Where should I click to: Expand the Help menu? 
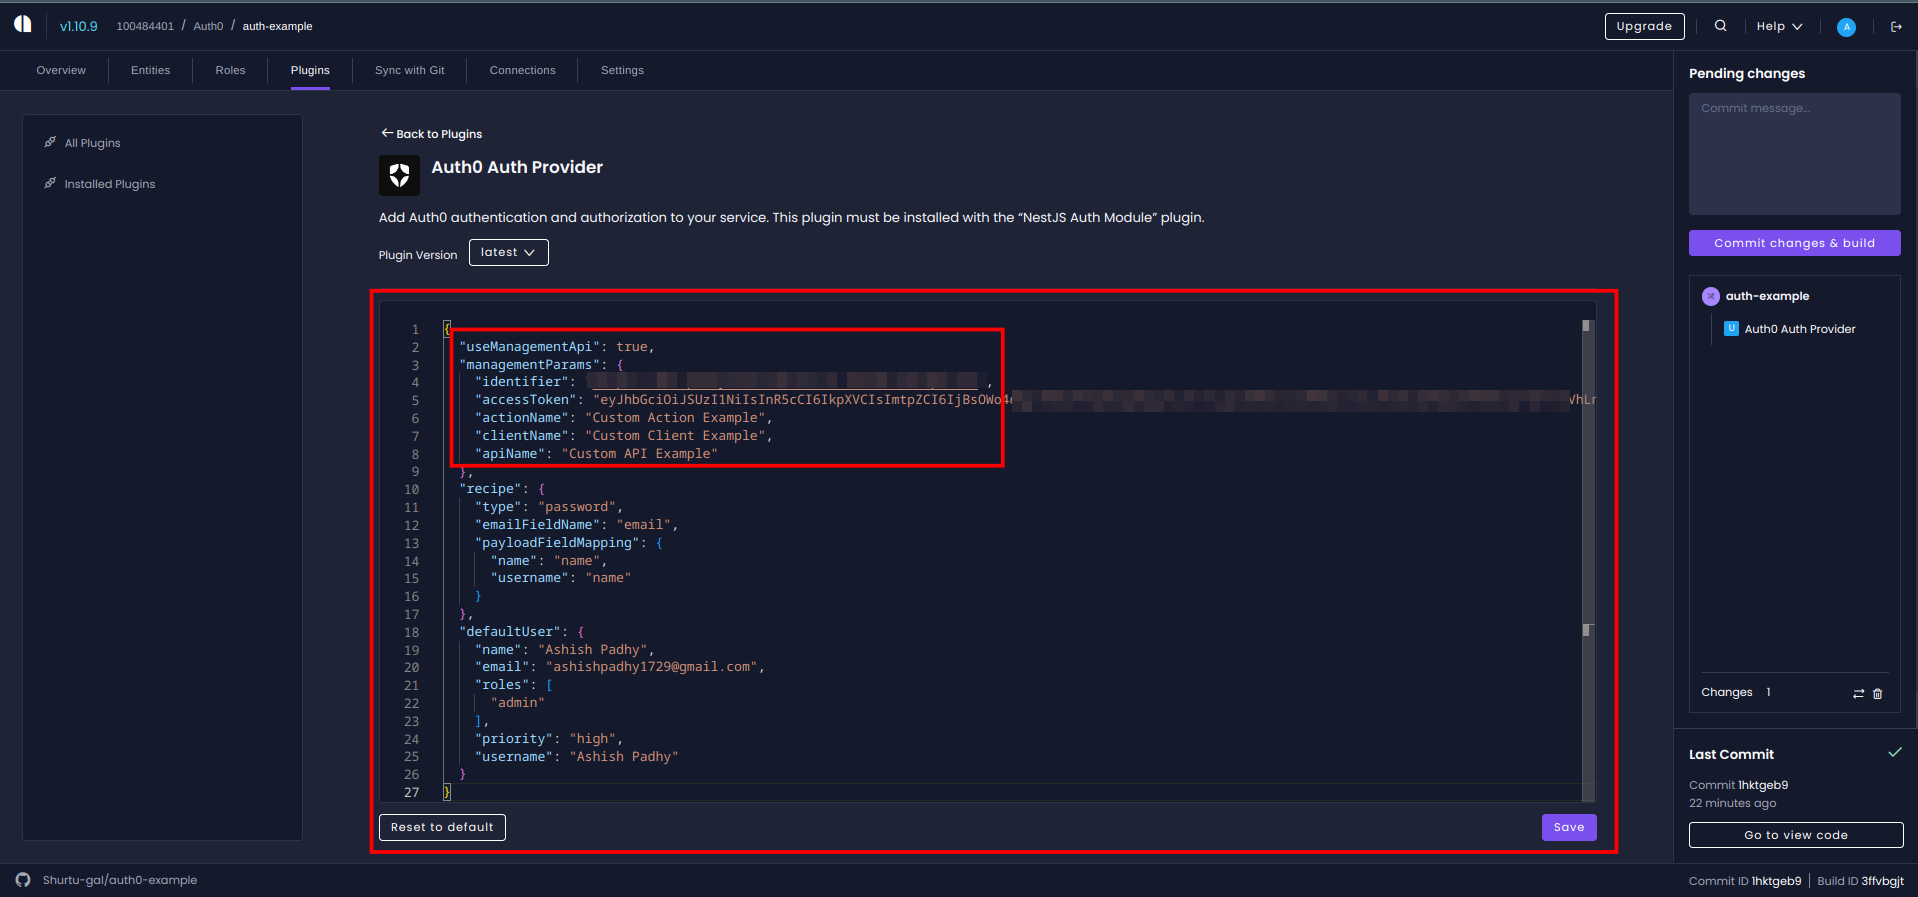[x=1779, y=26]
